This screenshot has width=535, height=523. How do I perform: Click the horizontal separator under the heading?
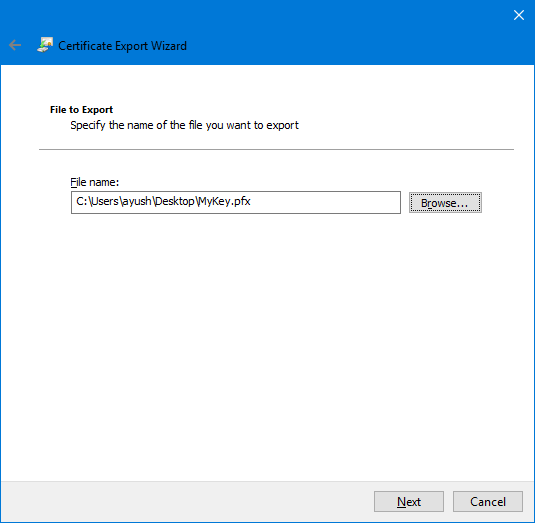(x=276, y=149)
